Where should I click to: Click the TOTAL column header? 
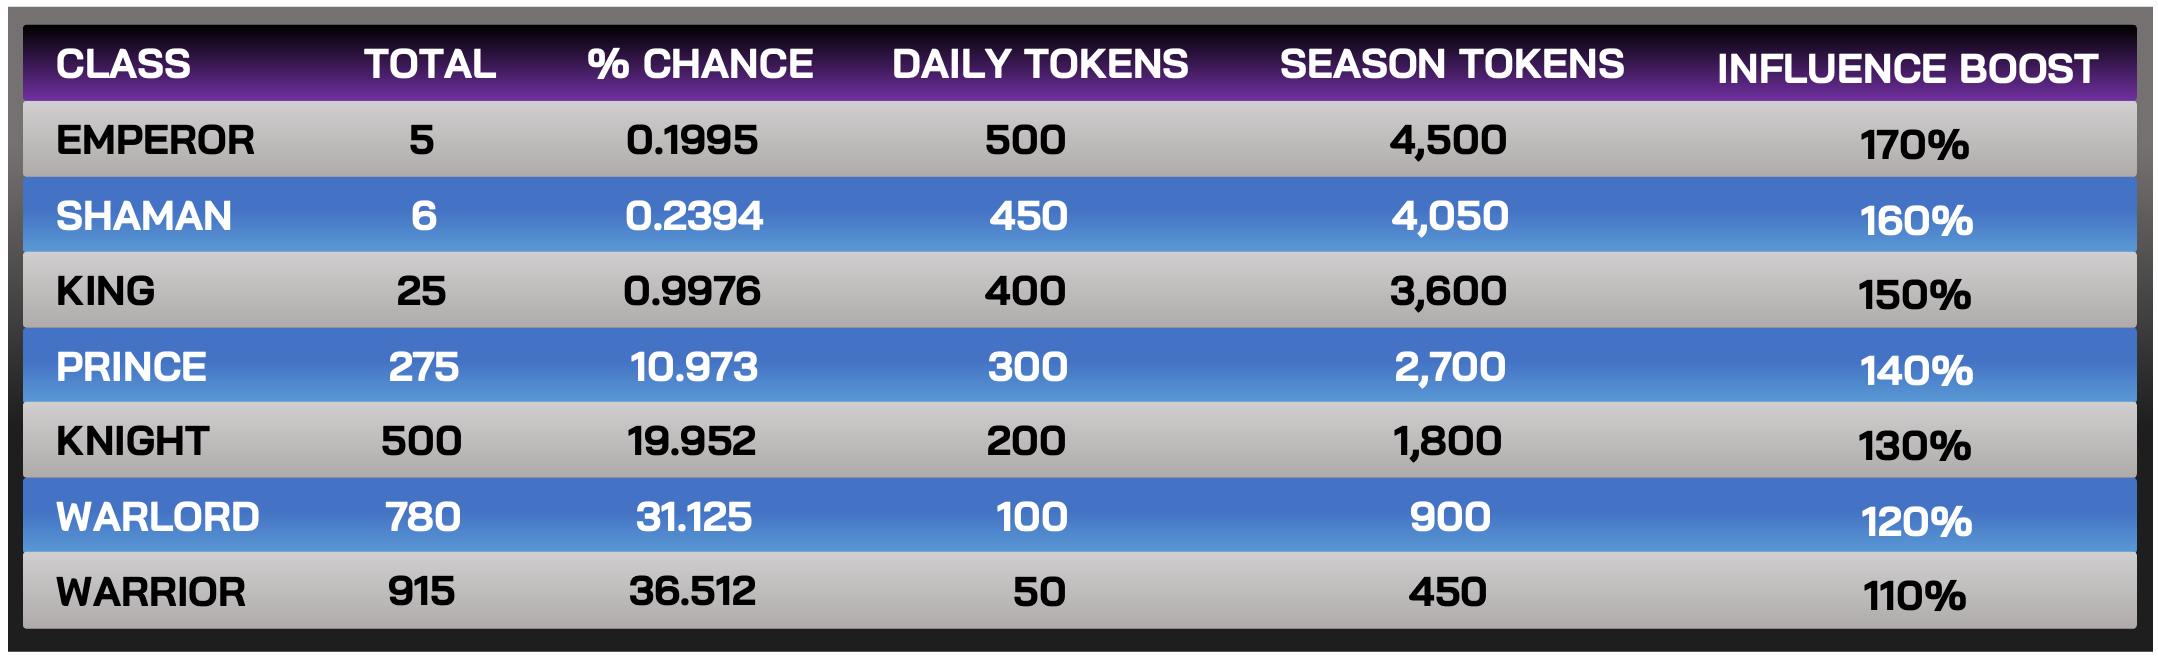point(430,65)
